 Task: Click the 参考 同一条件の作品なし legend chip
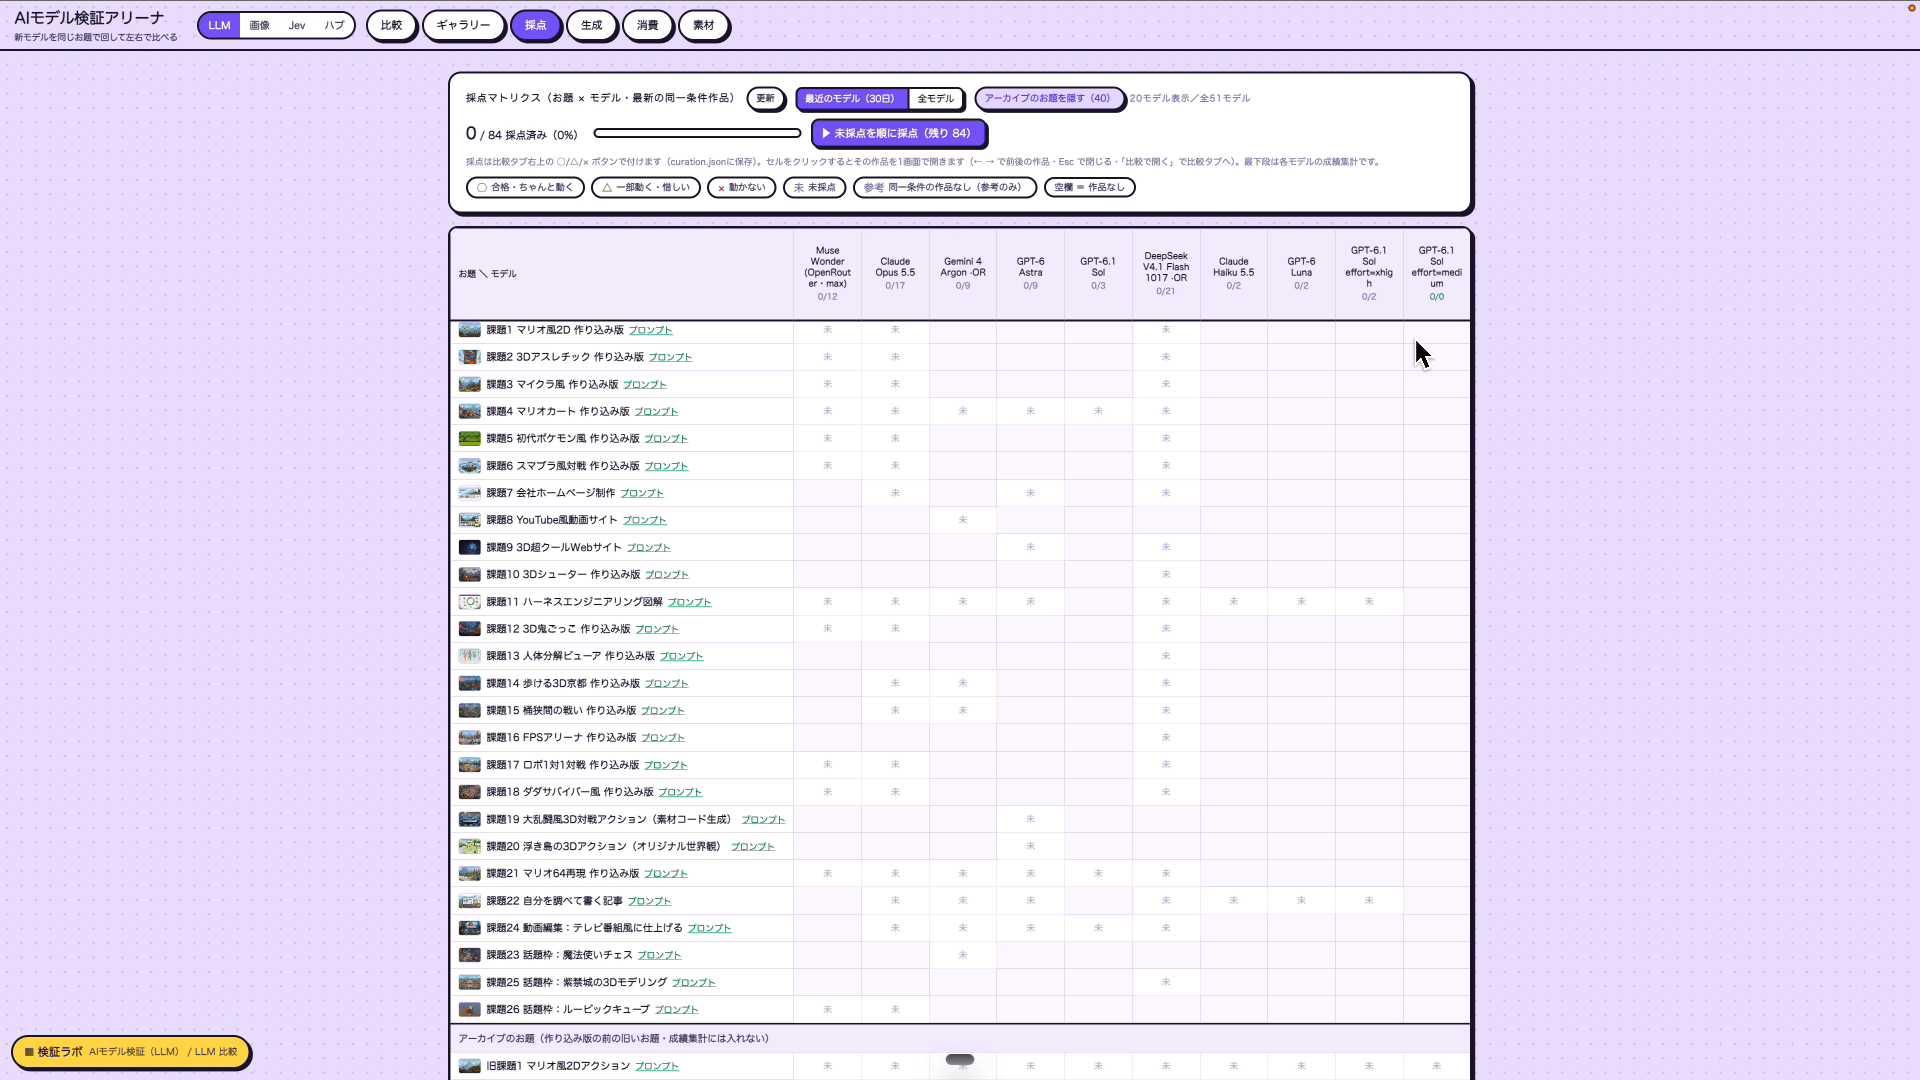(x=944, y=188)
